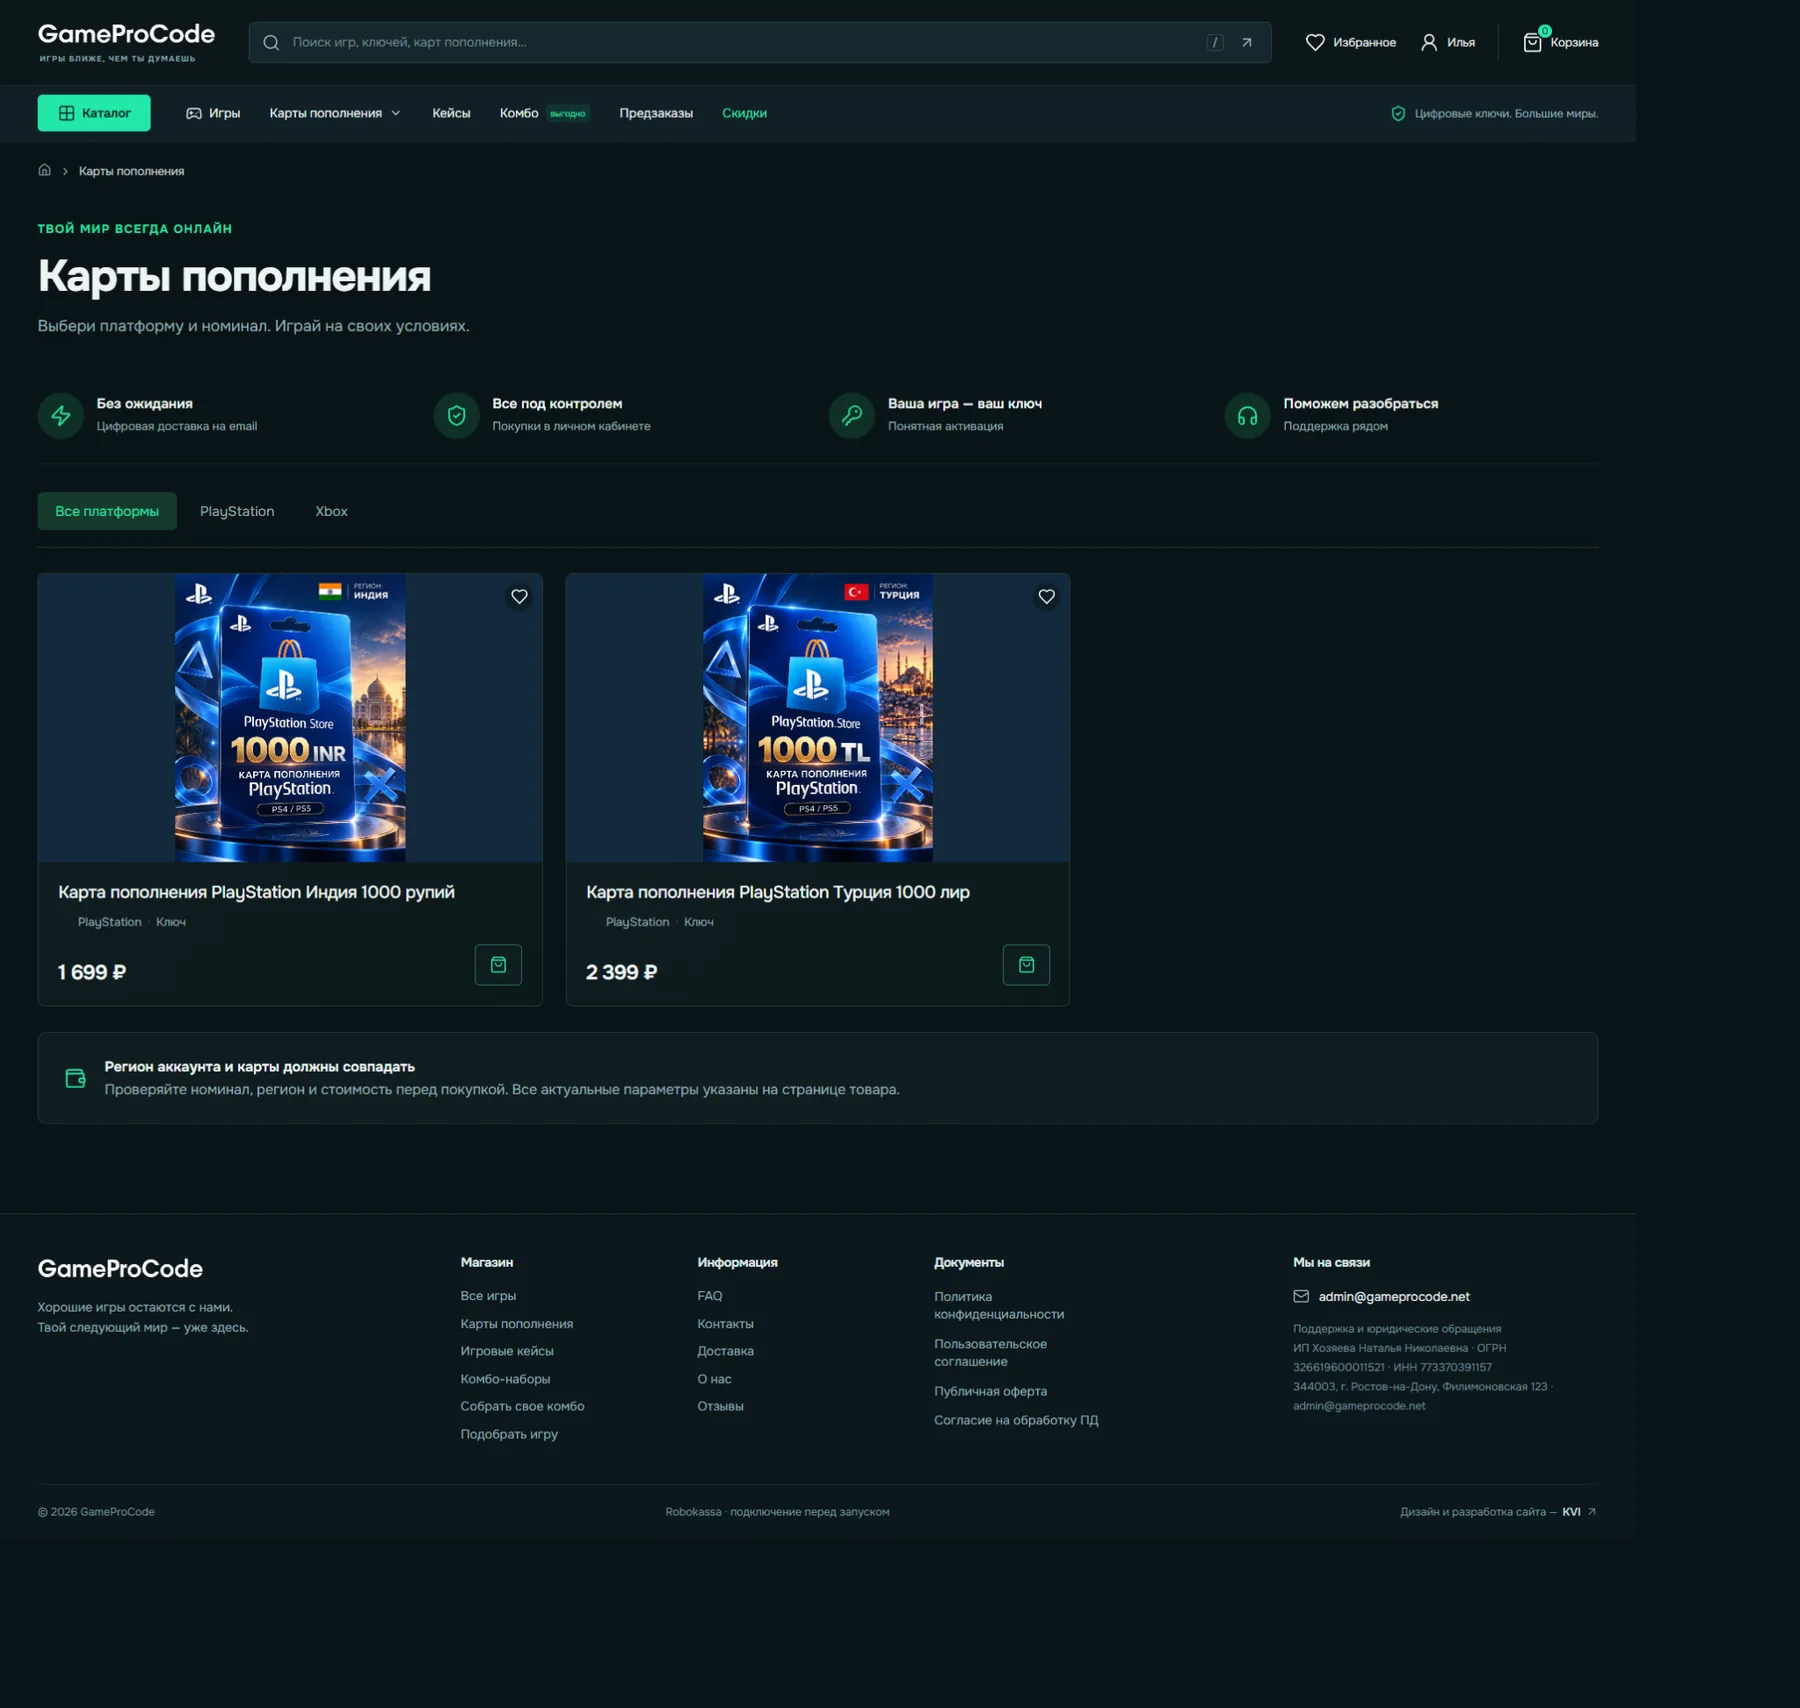Go to Игры menu item

click(213, 113)
